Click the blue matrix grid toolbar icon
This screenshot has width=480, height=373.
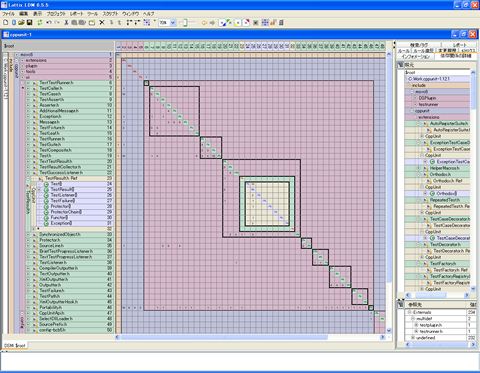tap(265, 22)
